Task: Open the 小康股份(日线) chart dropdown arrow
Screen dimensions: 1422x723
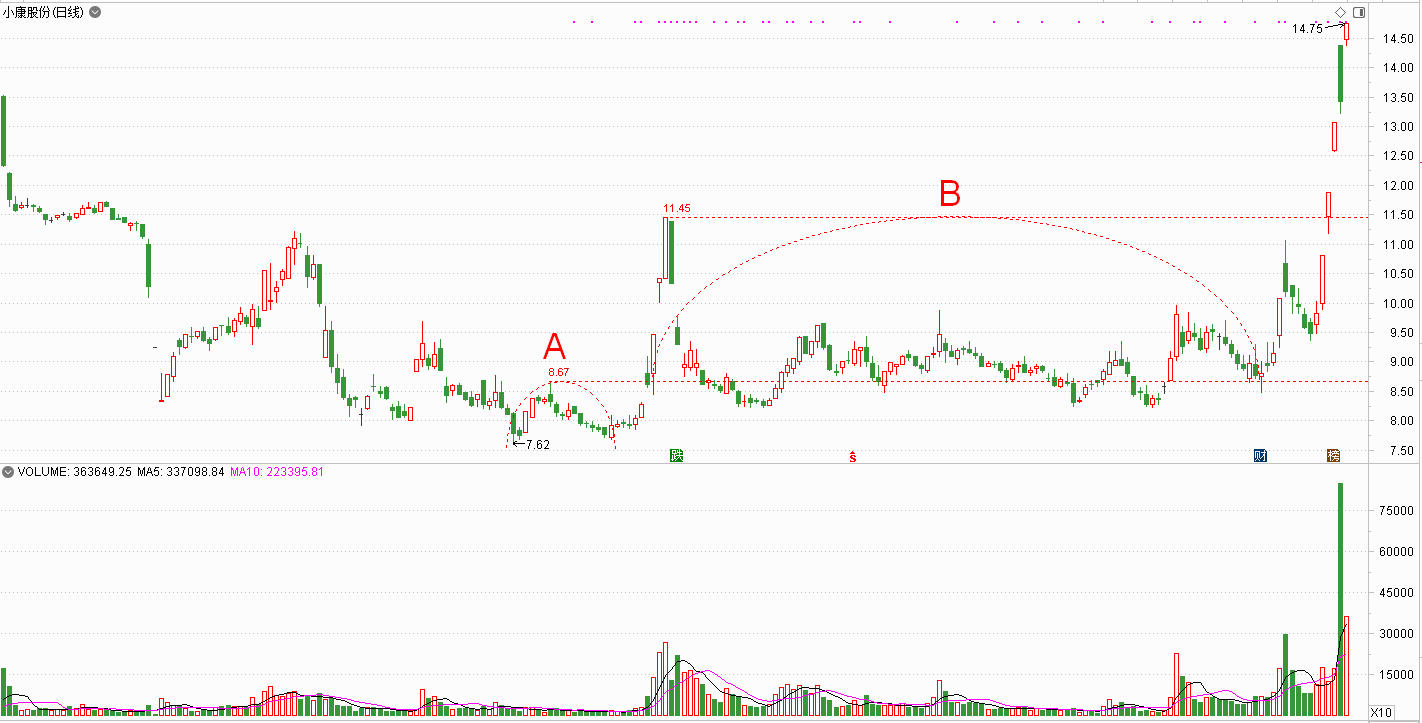Action: coord(94,12)
